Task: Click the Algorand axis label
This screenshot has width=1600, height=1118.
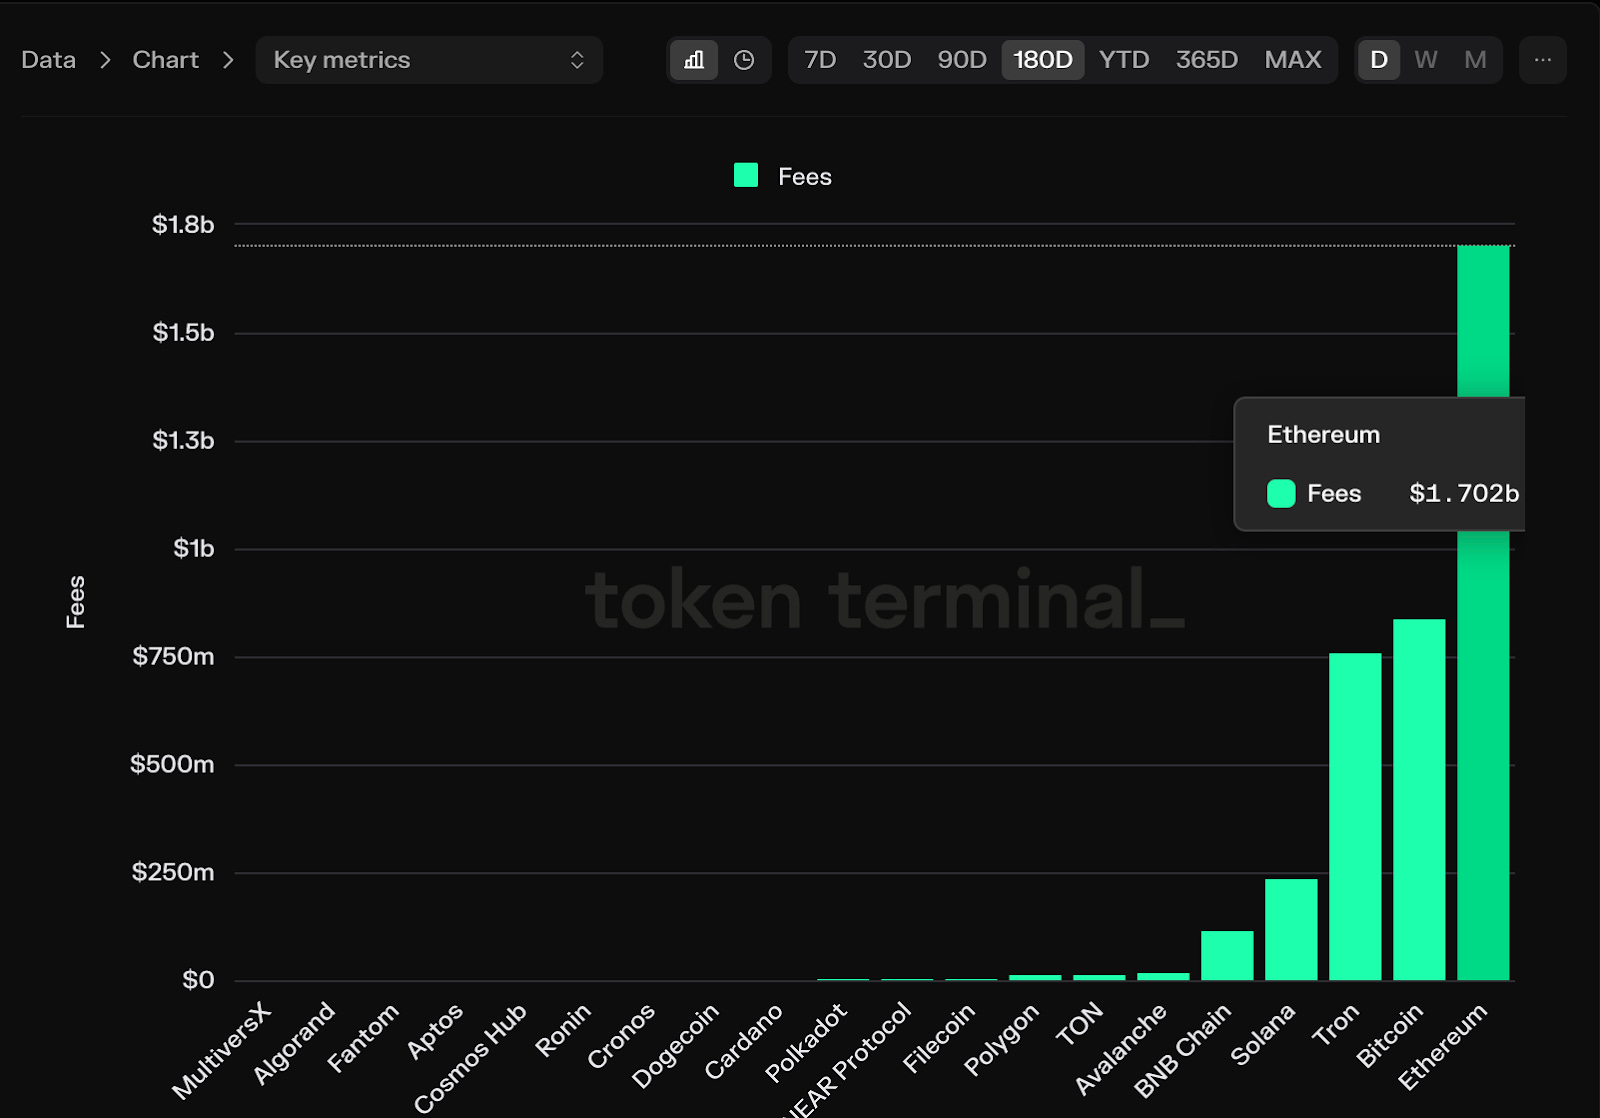Action: coord(293,1043)
